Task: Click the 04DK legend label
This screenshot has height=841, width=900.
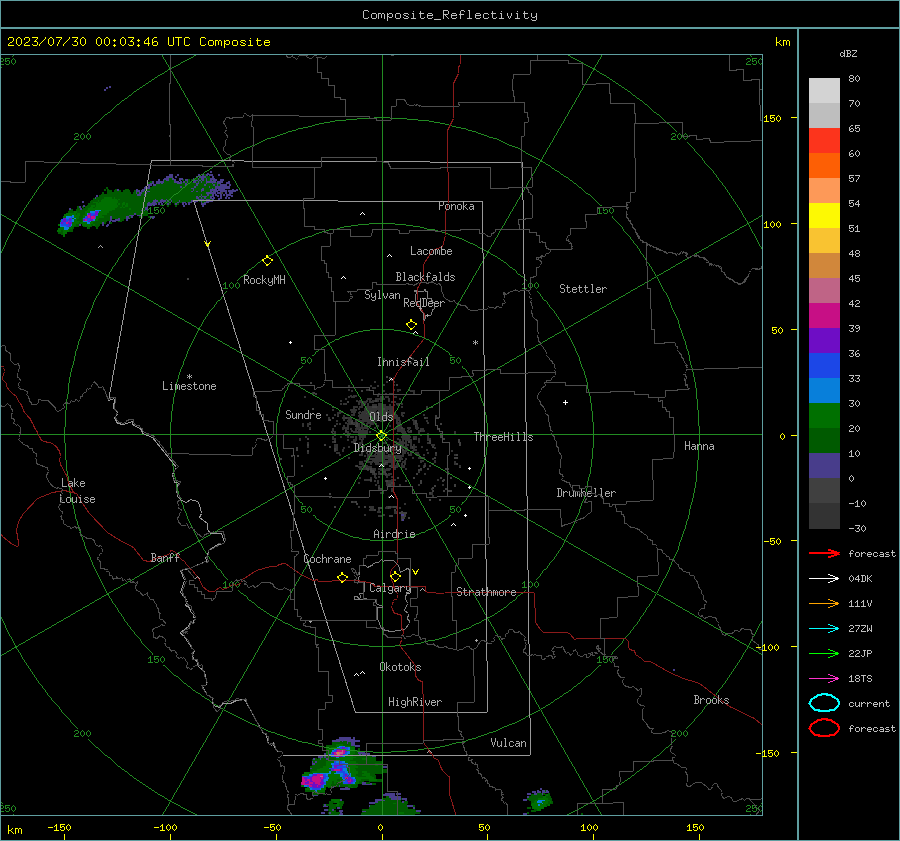Action: click(860, 578)
